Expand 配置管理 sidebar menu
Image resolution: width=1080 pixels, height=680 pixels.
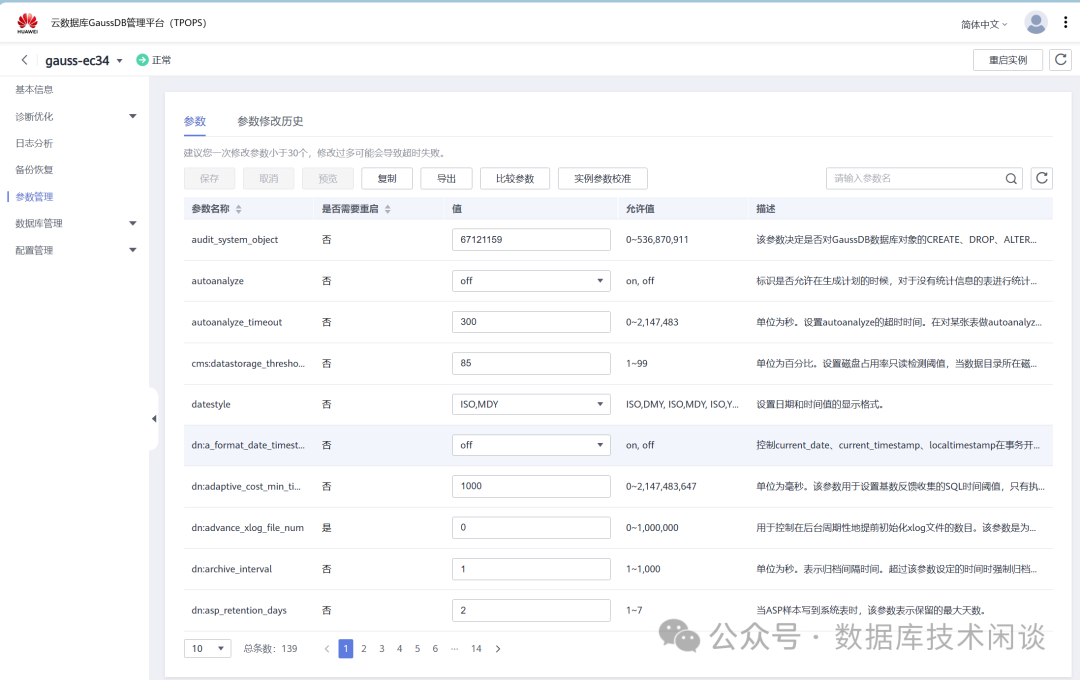click(x=133, y=250)
